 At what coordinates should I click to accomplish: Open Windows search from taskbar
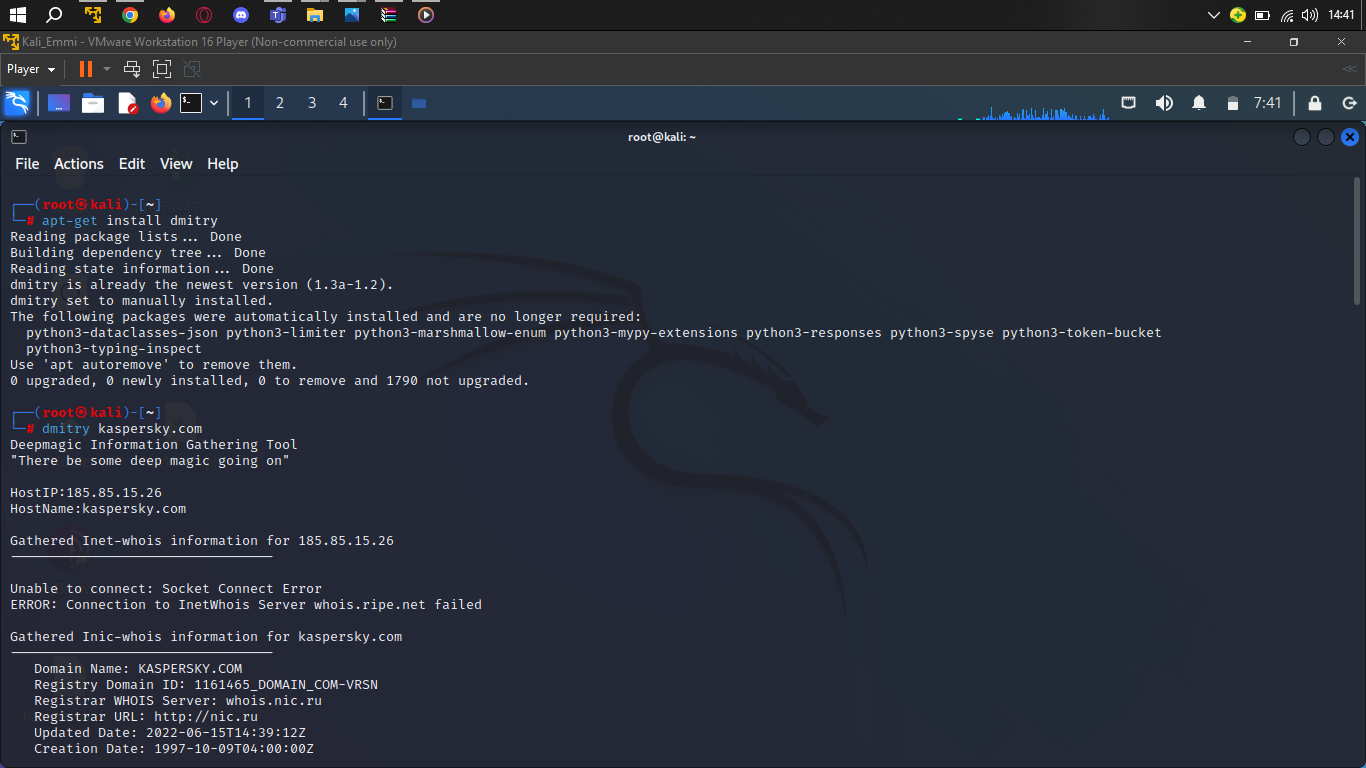point(55,15)
